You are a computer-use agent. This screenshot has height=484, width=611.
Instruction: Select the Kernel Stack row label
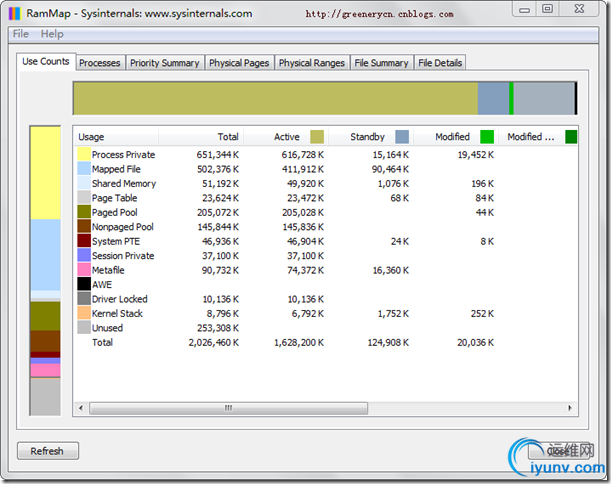point(117,313)
